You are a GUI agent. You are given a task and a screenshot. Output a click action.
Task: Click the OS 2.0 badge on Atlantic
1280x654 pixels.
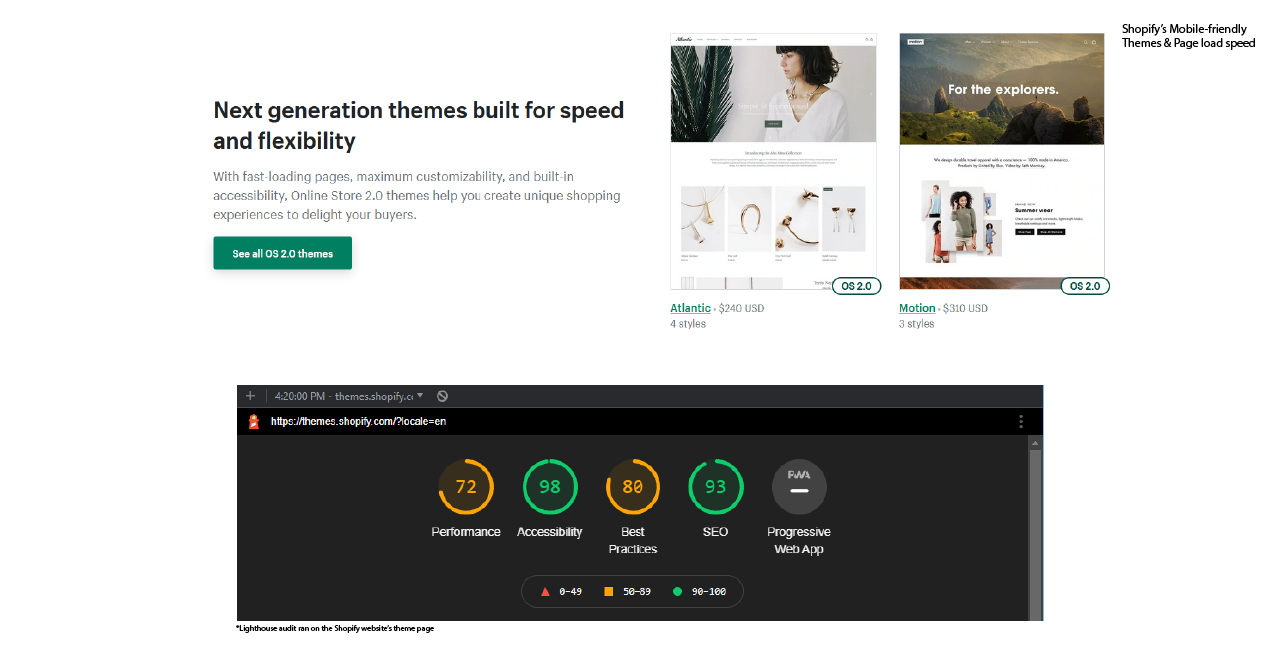click(x=856, y=286)
